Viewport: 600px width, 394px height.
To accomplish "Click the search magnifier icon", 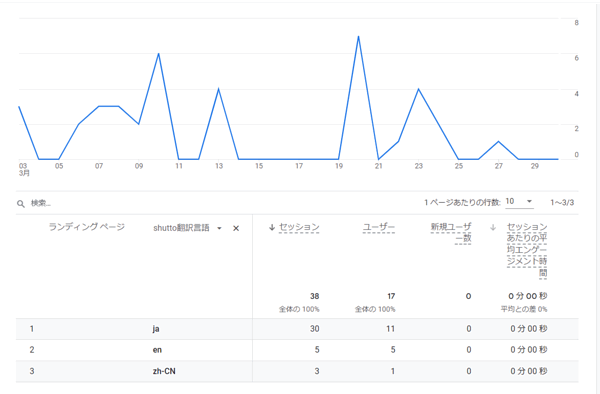I will pos(21,204).
